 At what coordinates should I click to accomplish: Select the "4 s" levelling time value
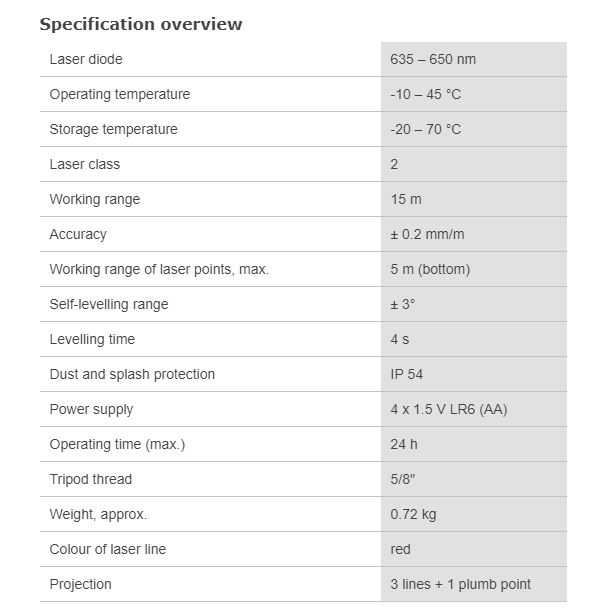pos(400,339)
